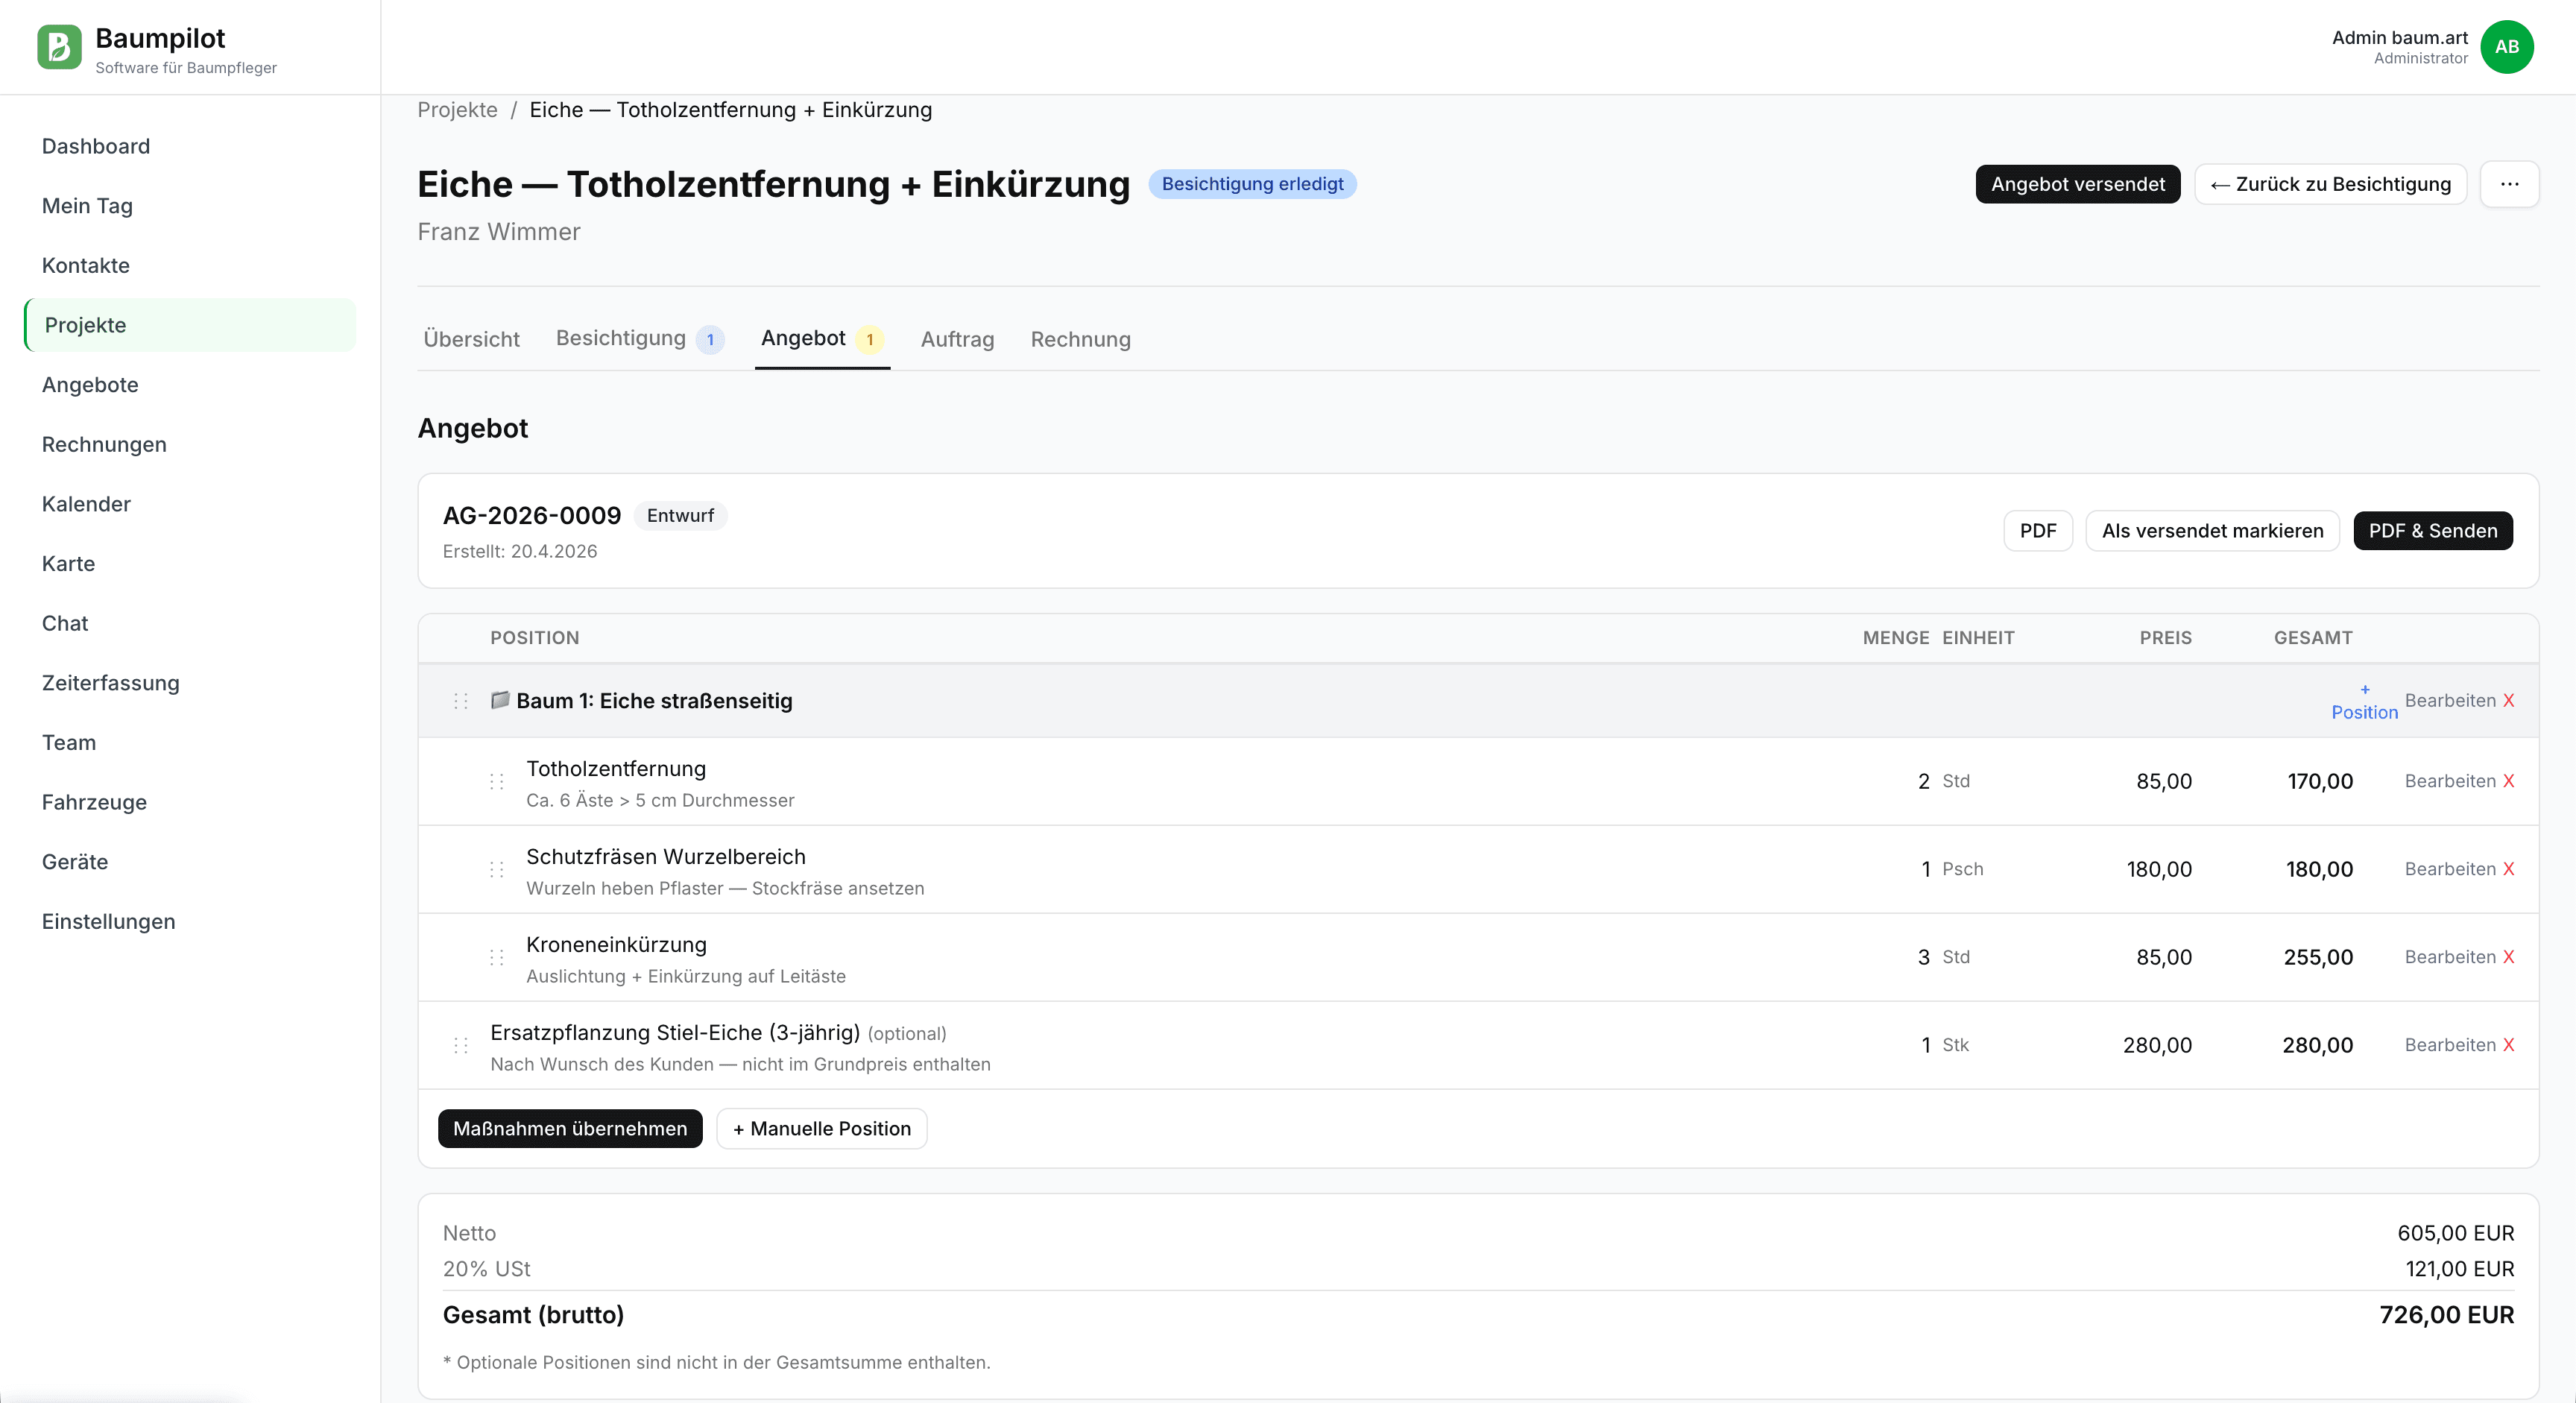
Task: Click Erstellt: 20.4.2026 date text
Action: point(520,551)
